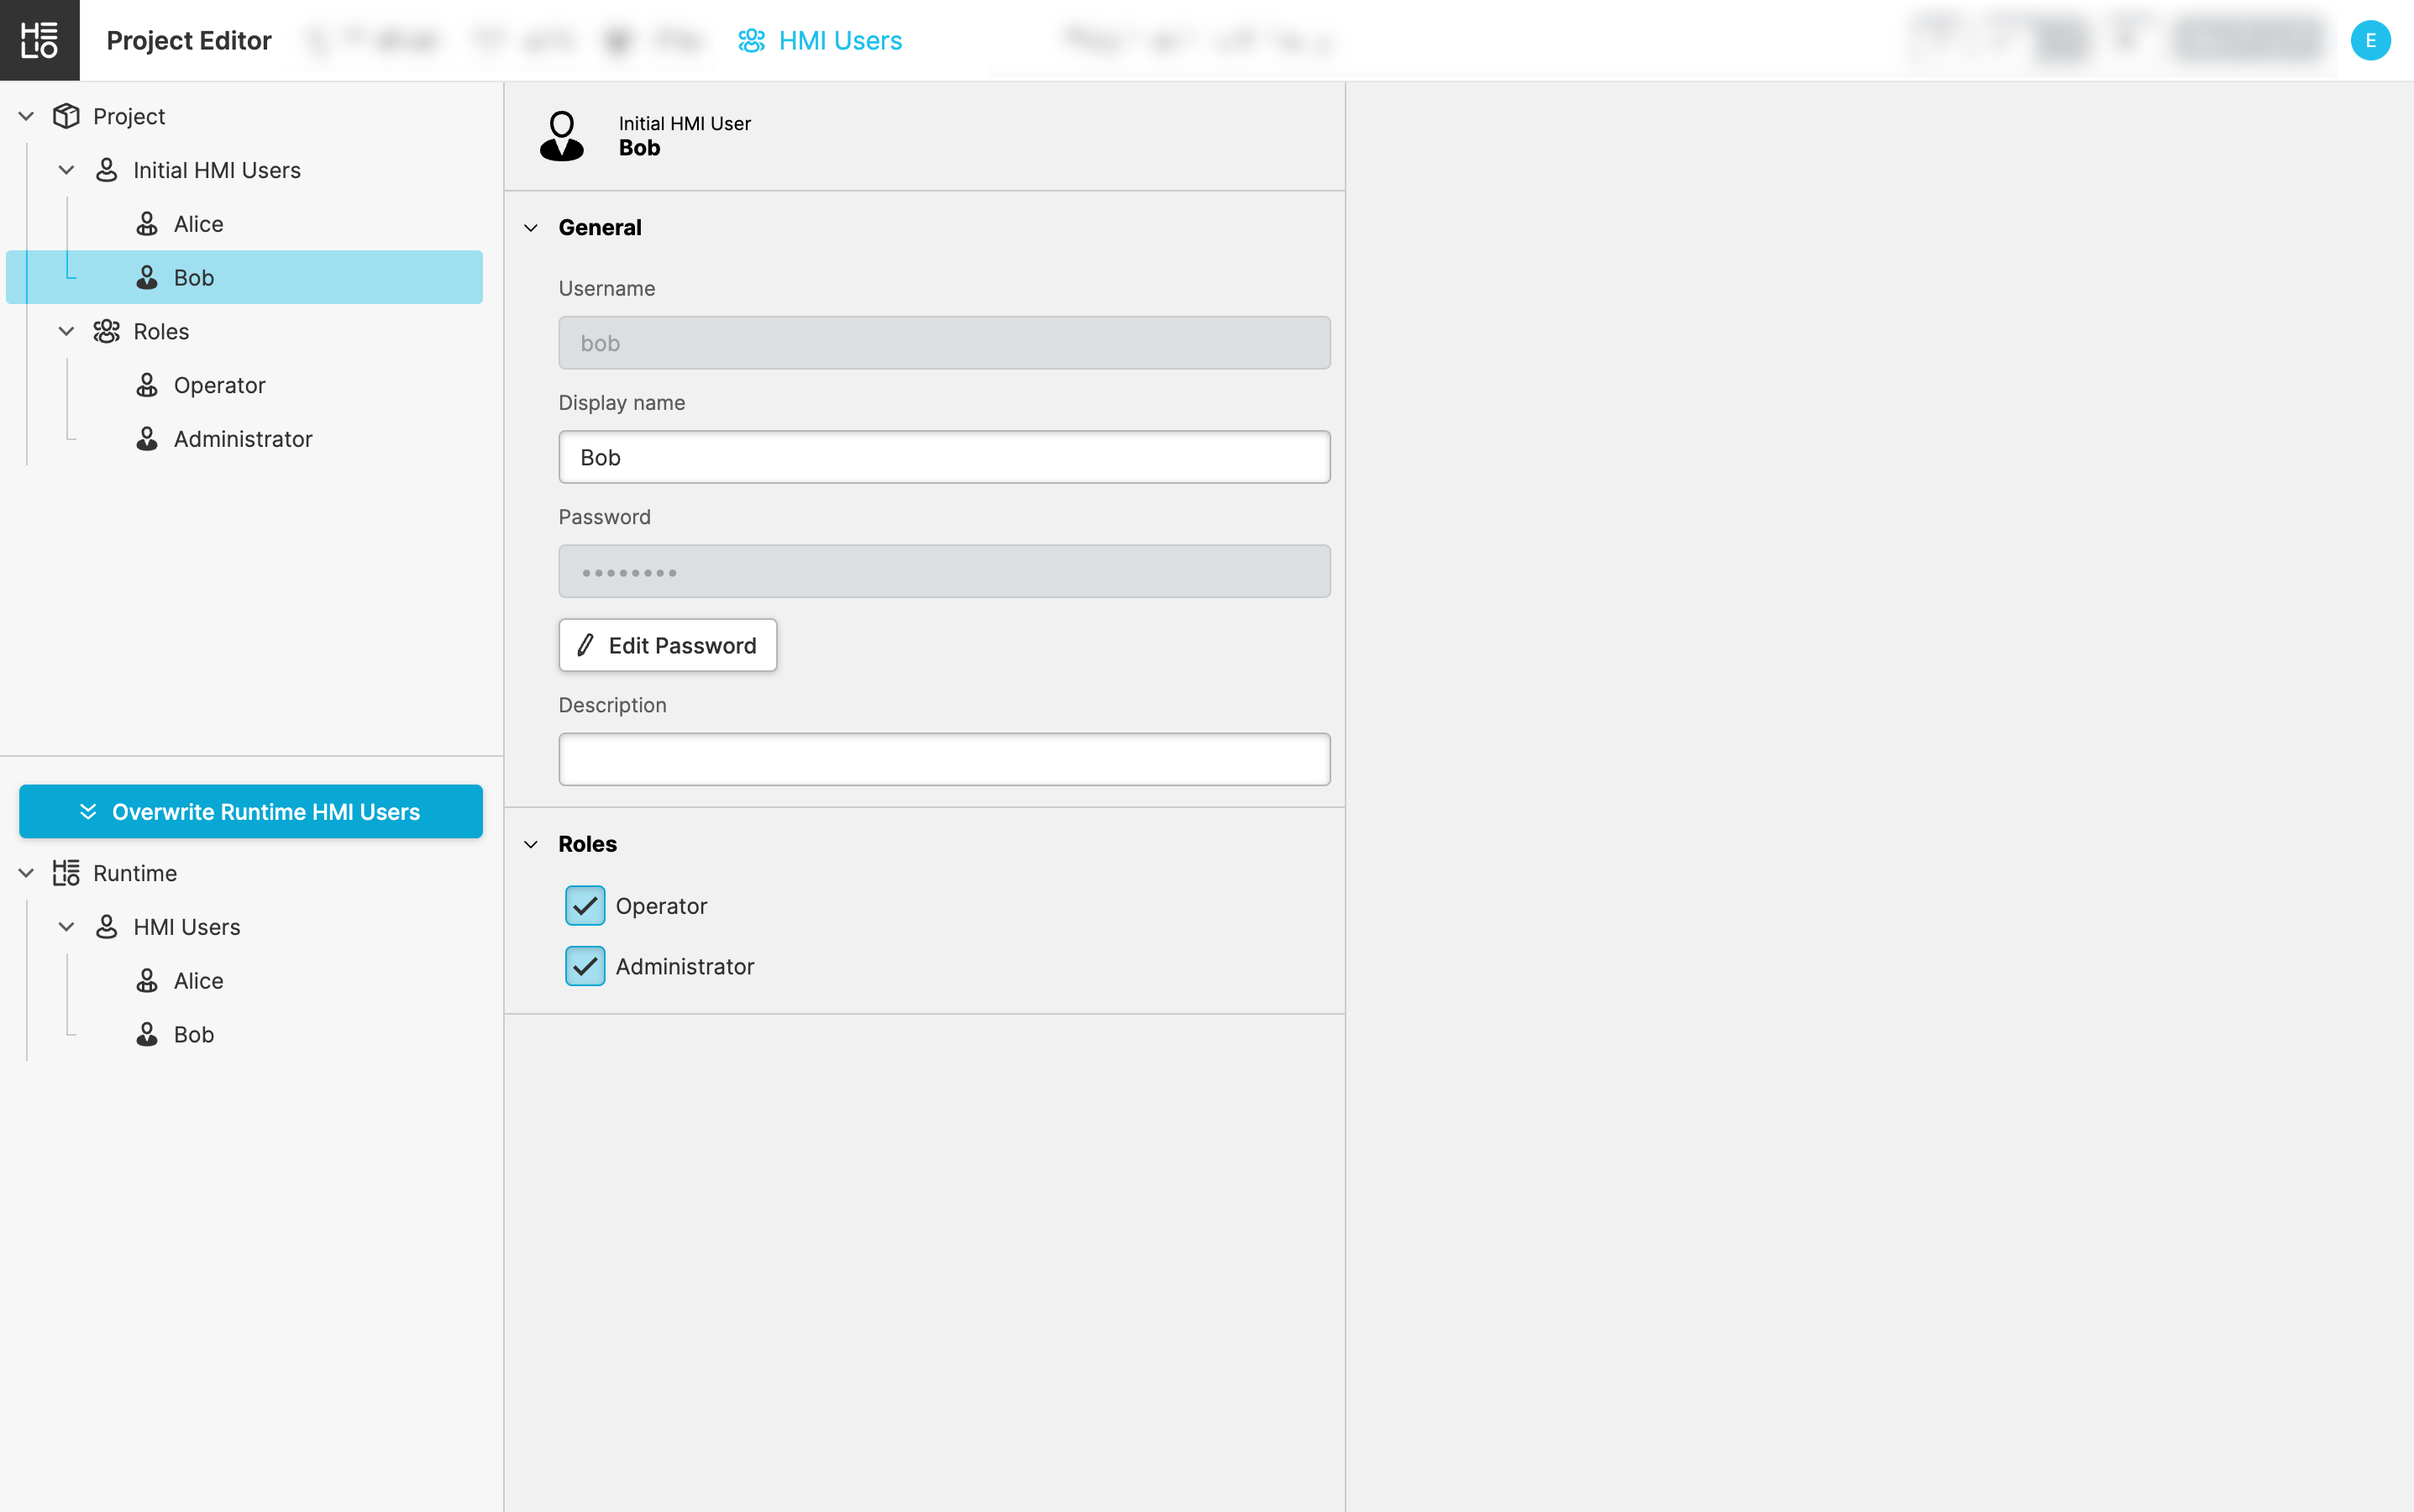Uncheck the Administrator role checkbox
2414x1512 pixels.
click(x=585, y=966)
